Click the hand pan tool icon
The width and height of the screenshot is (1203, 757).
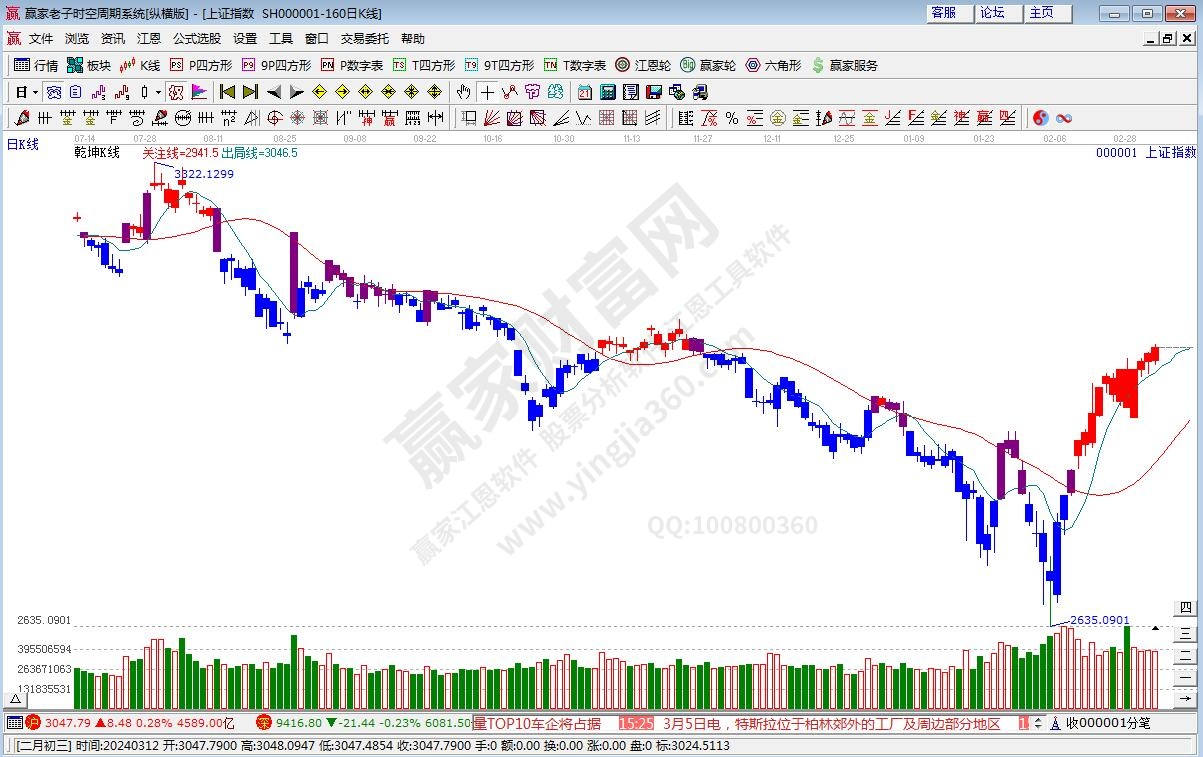coord(463,92)
